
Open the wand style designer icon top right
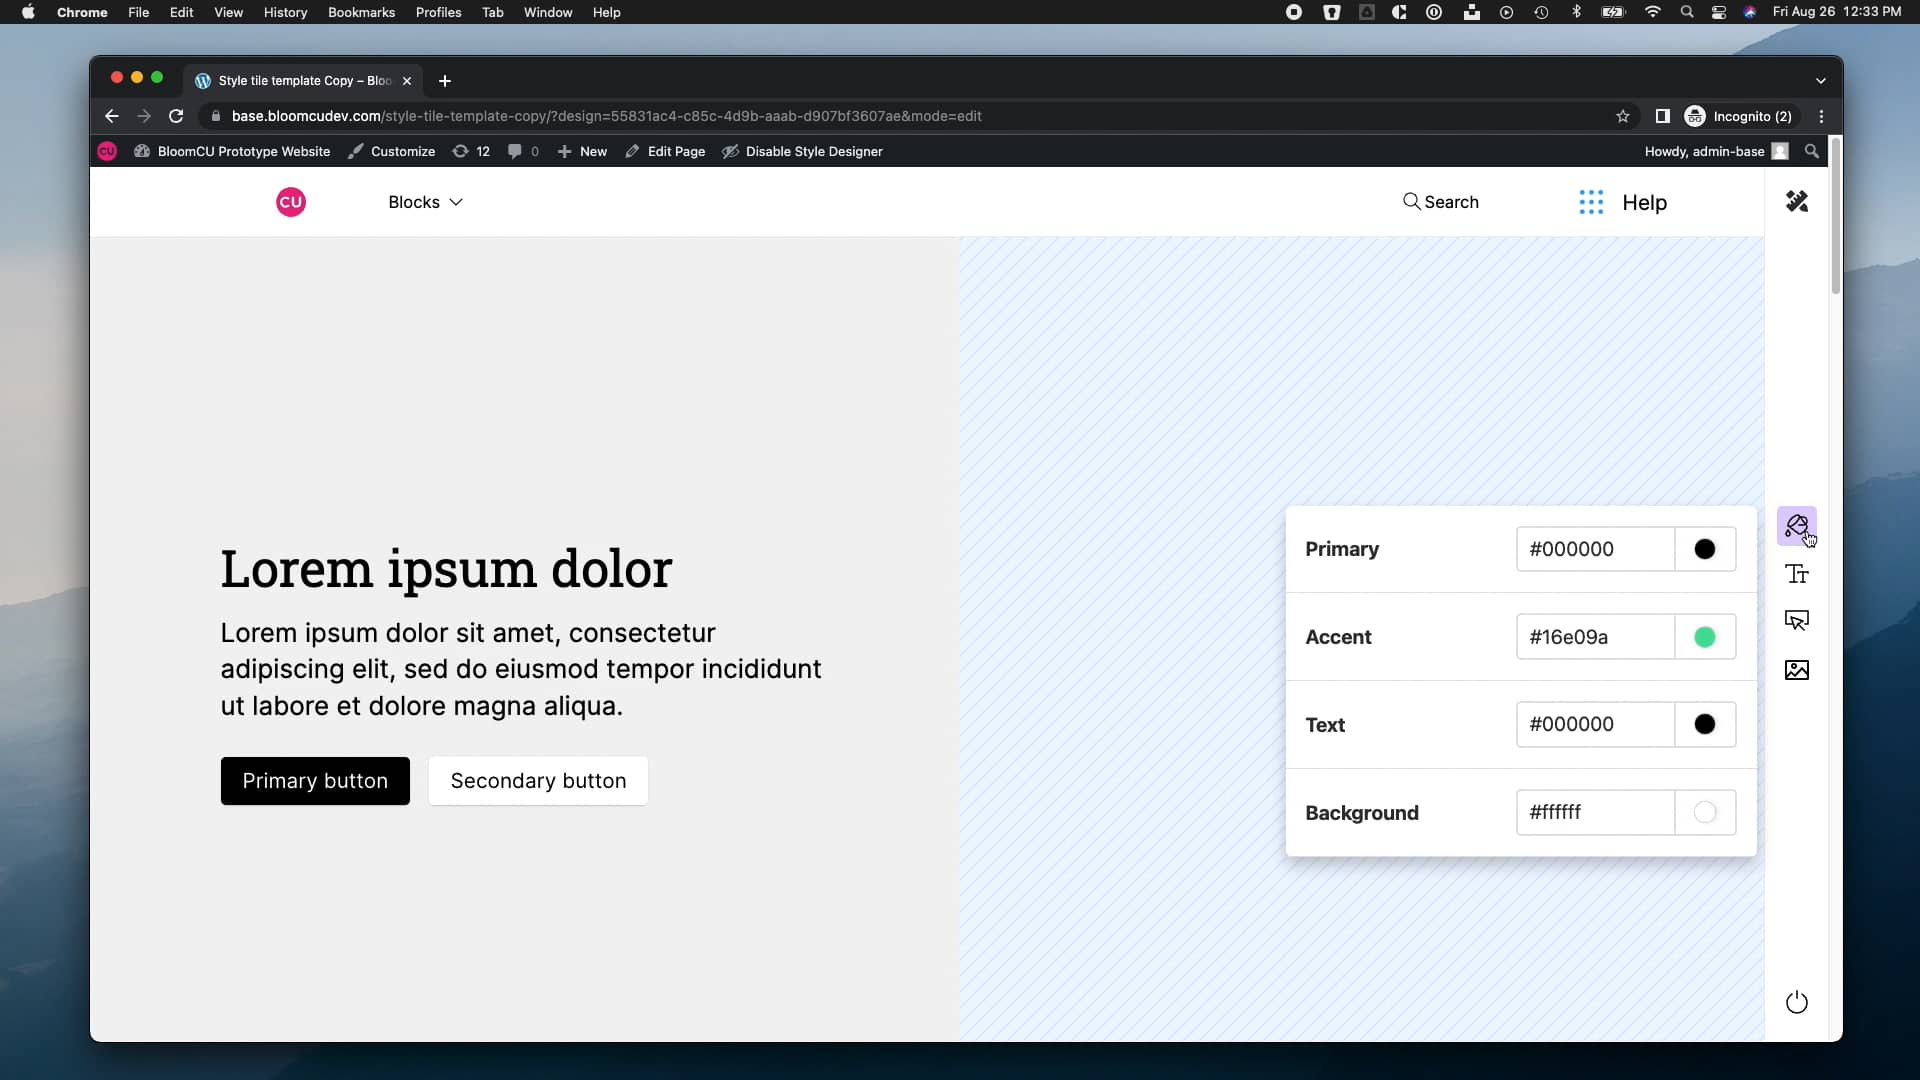[x=1797, y=201]
